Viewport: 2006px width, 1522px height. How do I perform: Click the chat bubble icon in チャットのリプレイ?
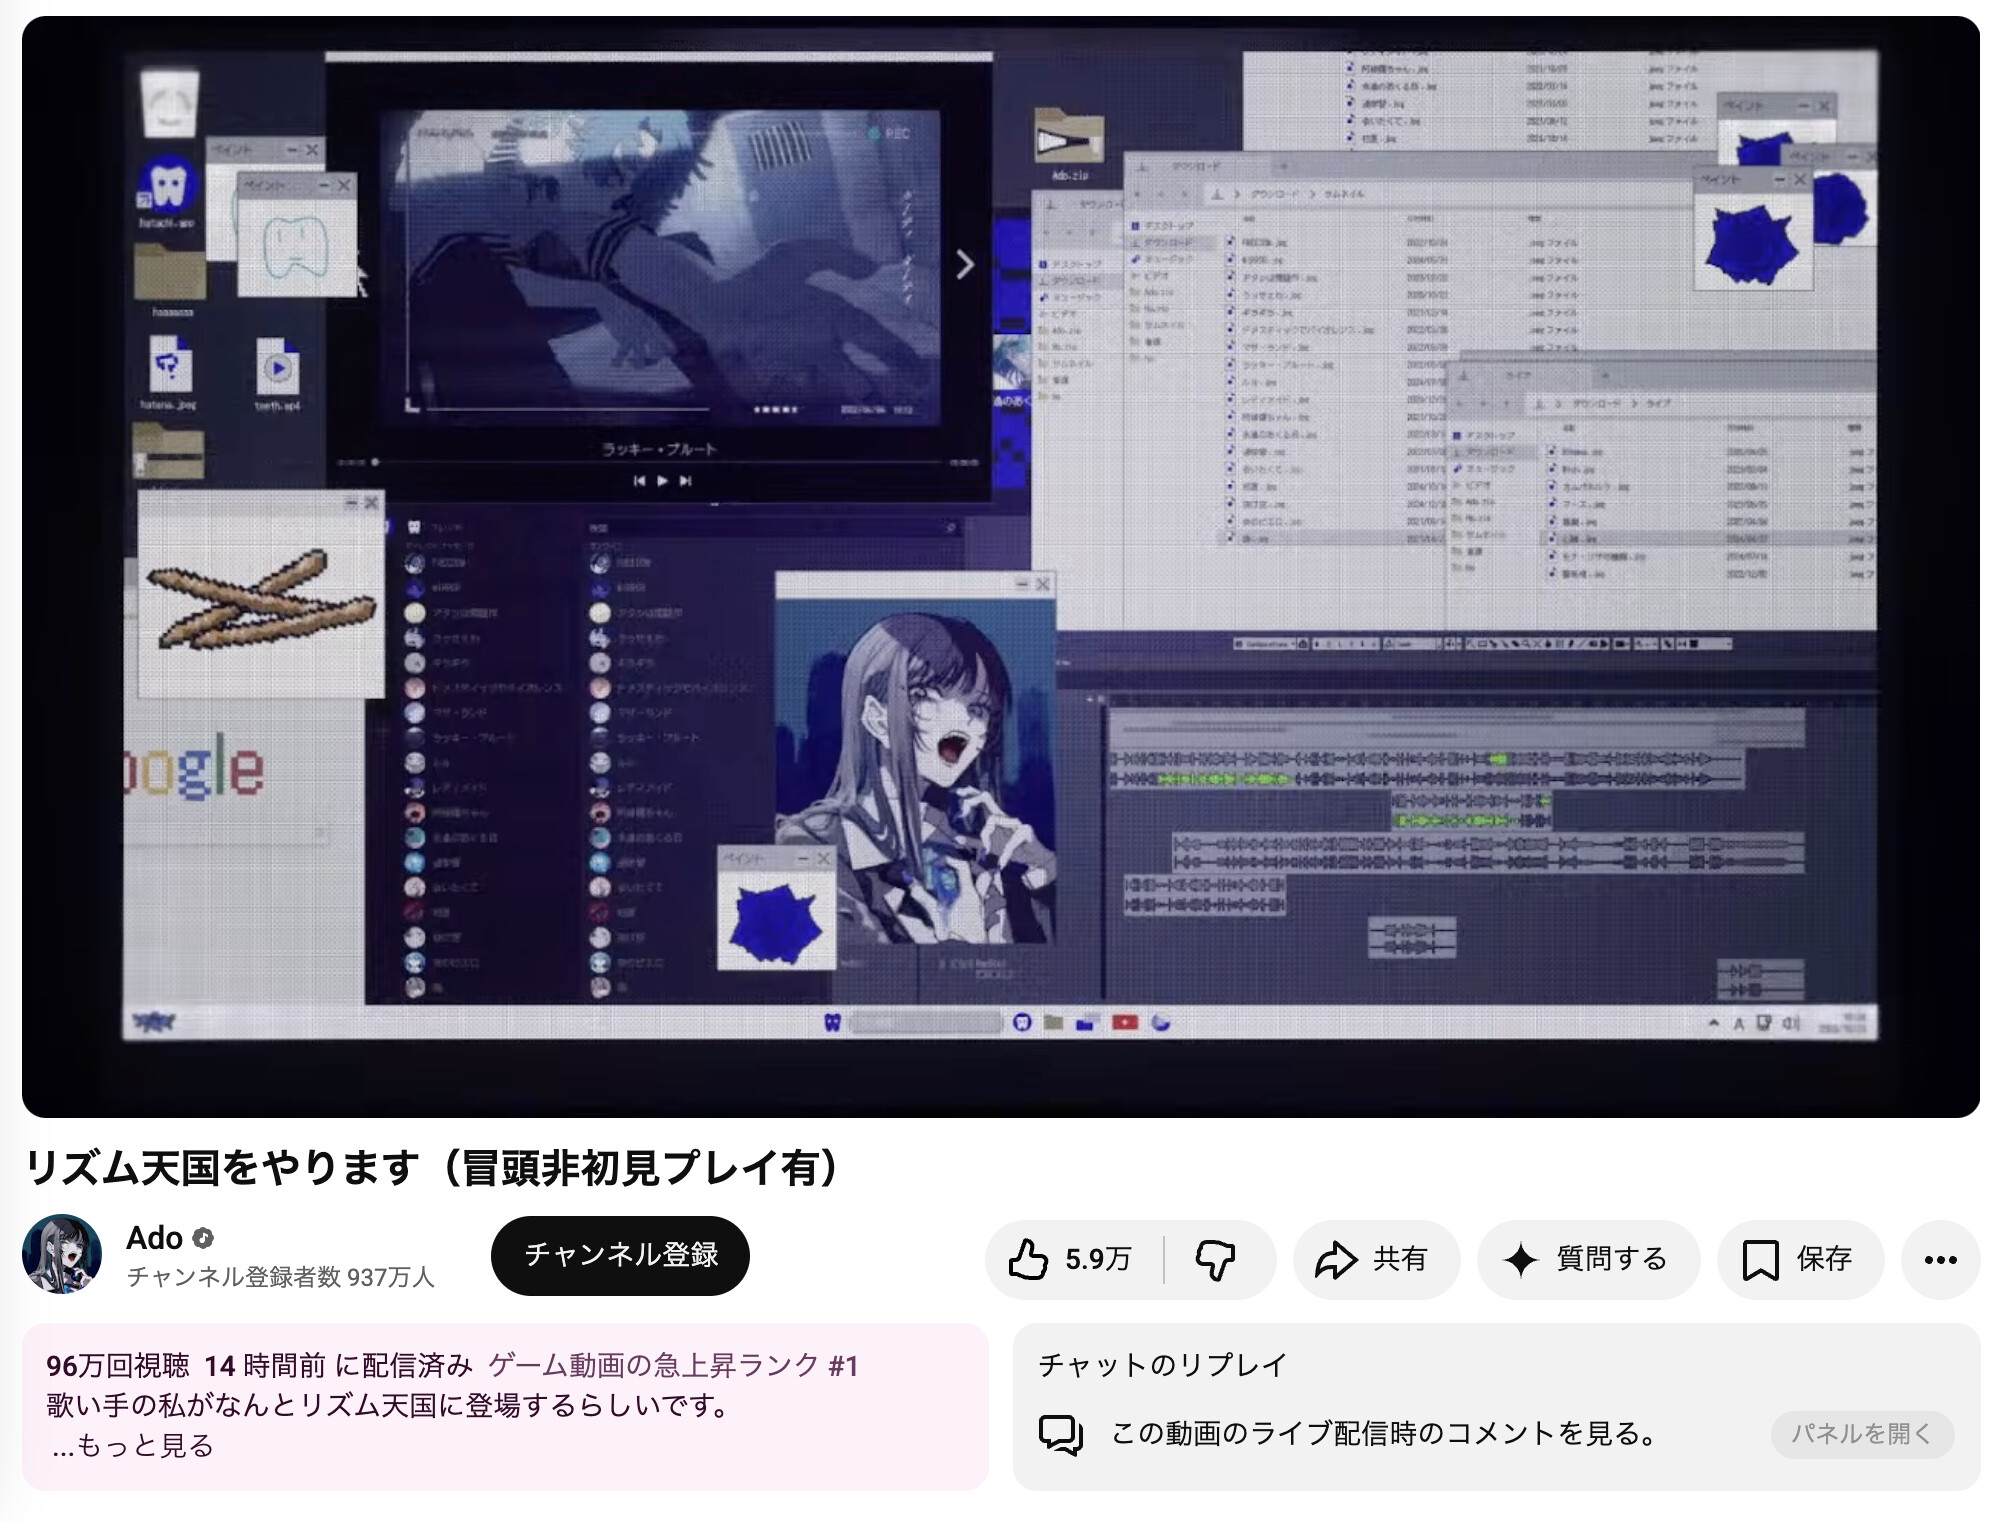click(x=1061, y=1434)
